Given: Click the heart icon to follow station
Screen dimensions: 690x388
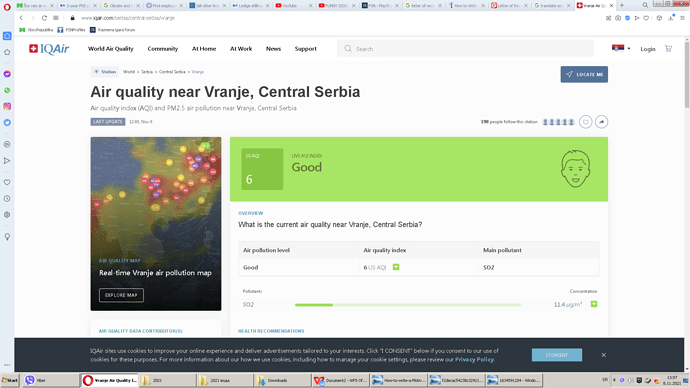Looking at the screenshot, I should pyautogui.click(x=585, y=122).
